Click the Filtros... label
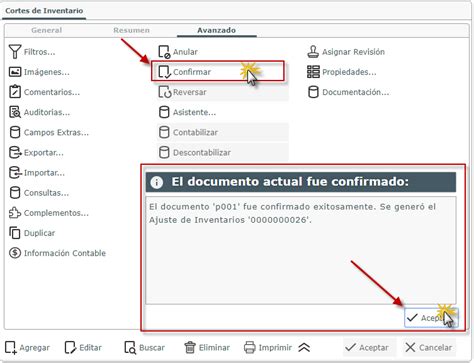Image resolution: width=474 pixels, height=363 pixels. 40,52
